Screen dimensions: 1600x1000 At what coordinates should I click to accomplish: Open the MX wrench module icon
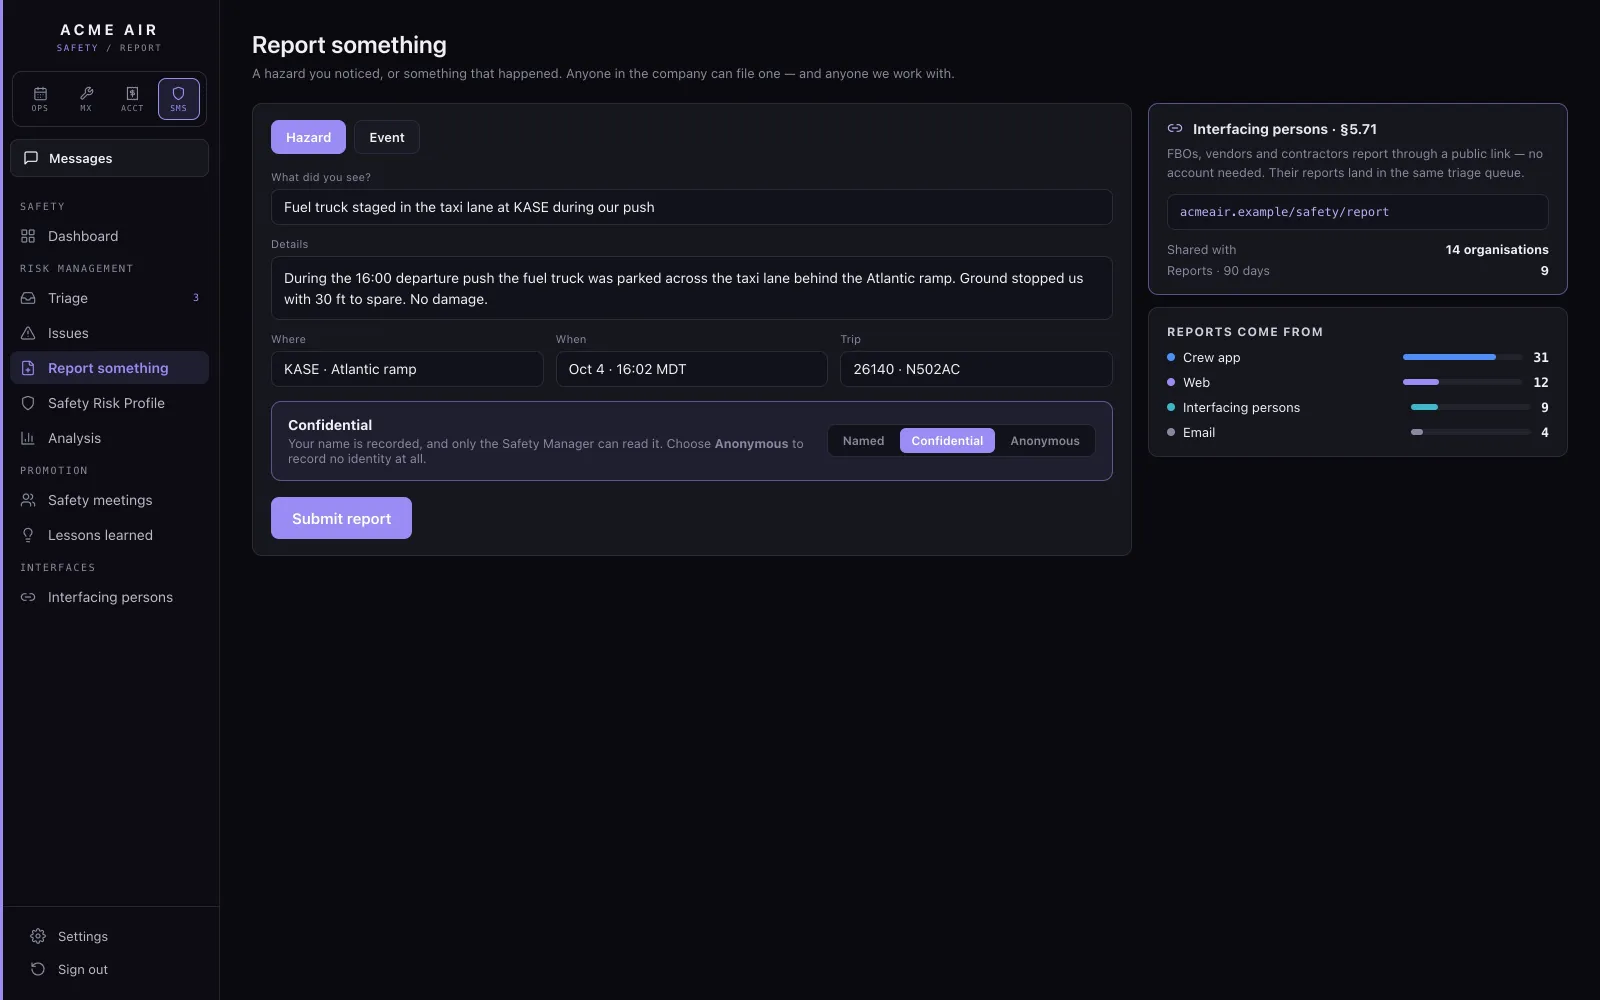pos(86,99)
